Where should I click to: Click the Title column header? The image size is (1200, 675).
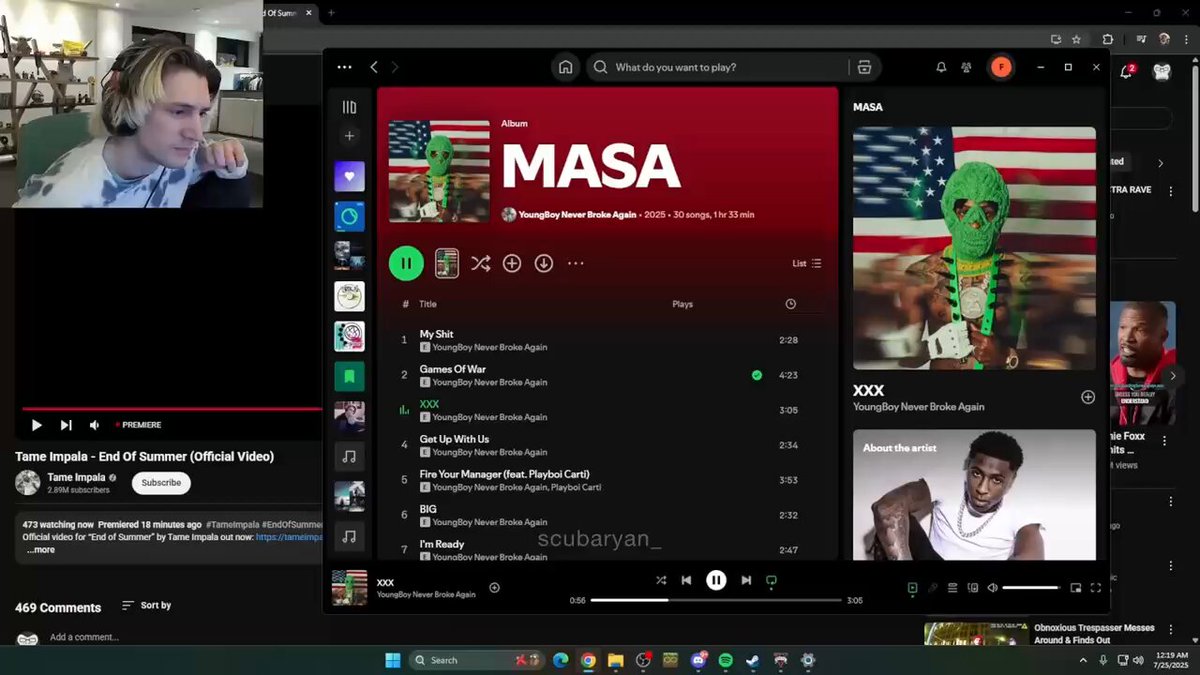click(x=428, y=304)
